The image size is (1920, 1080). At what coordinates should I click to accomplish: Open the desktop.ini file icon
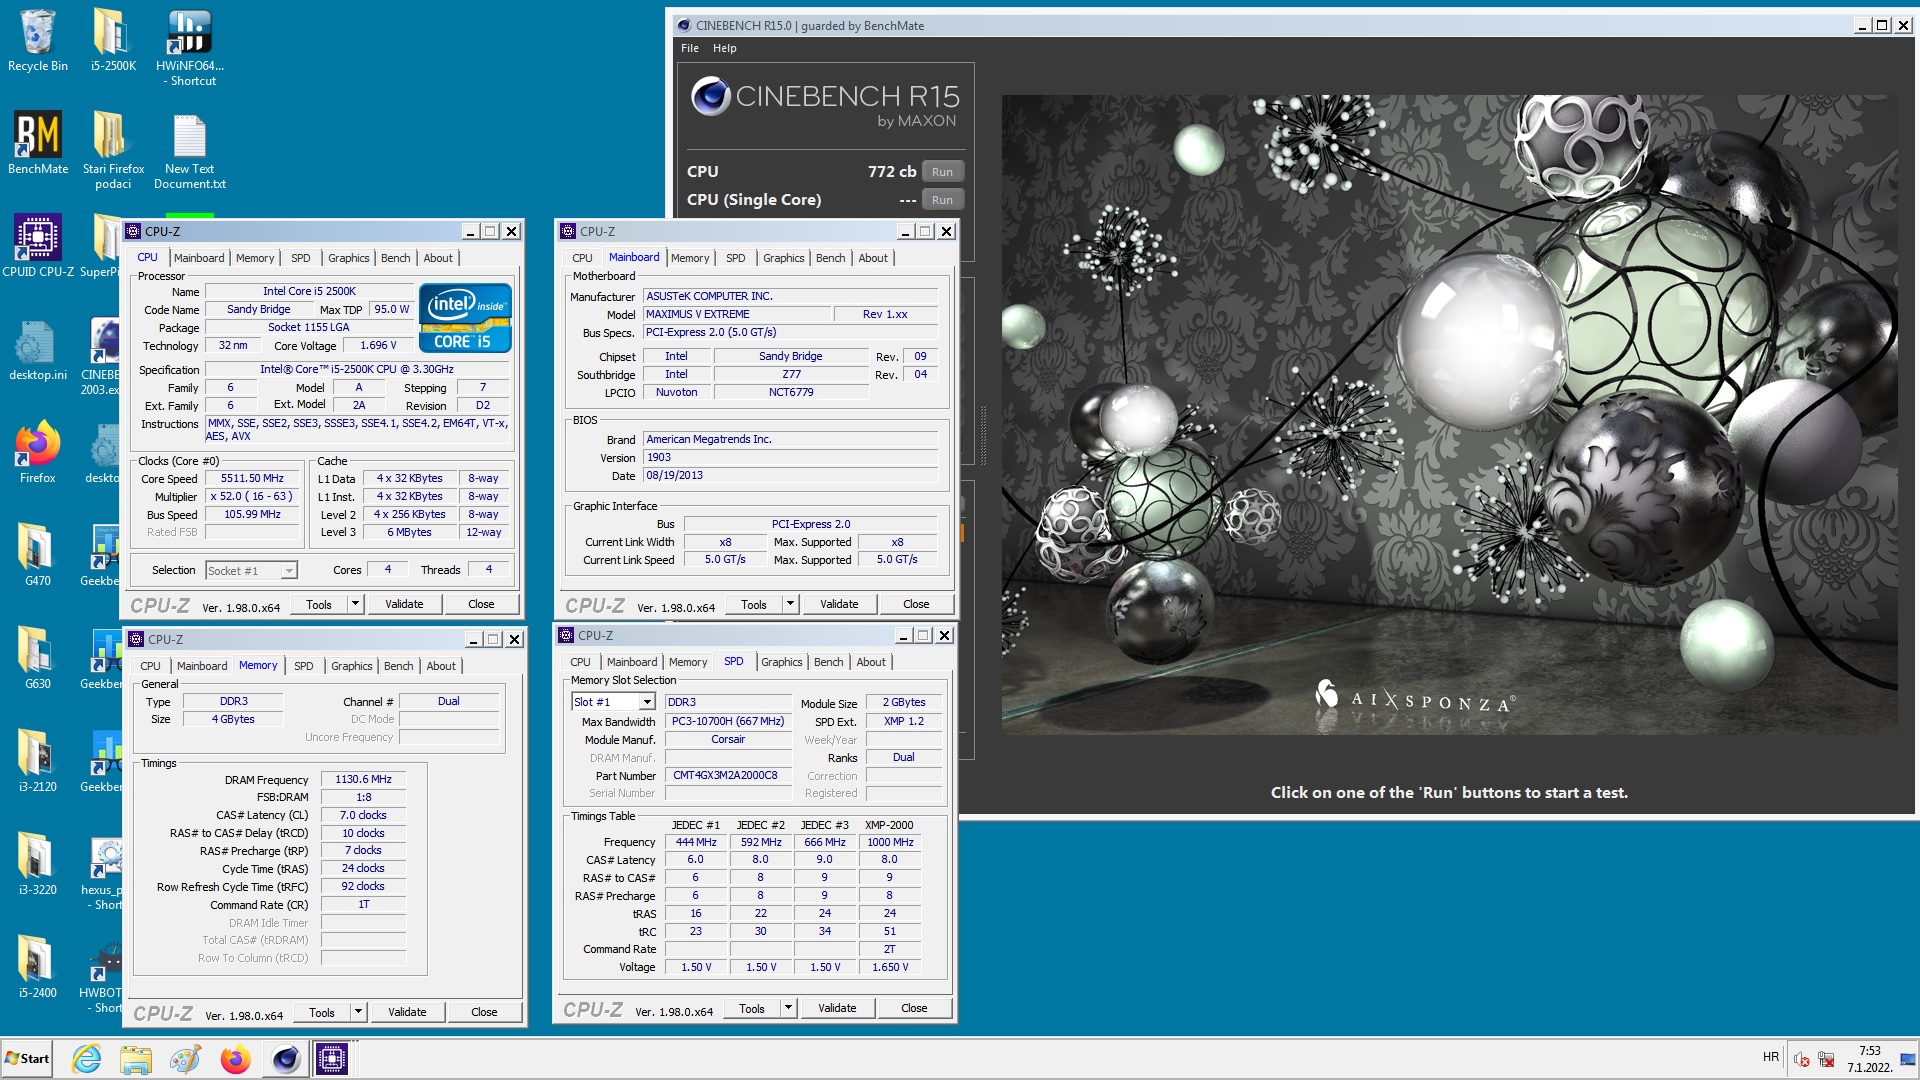[x=37, y=350]
